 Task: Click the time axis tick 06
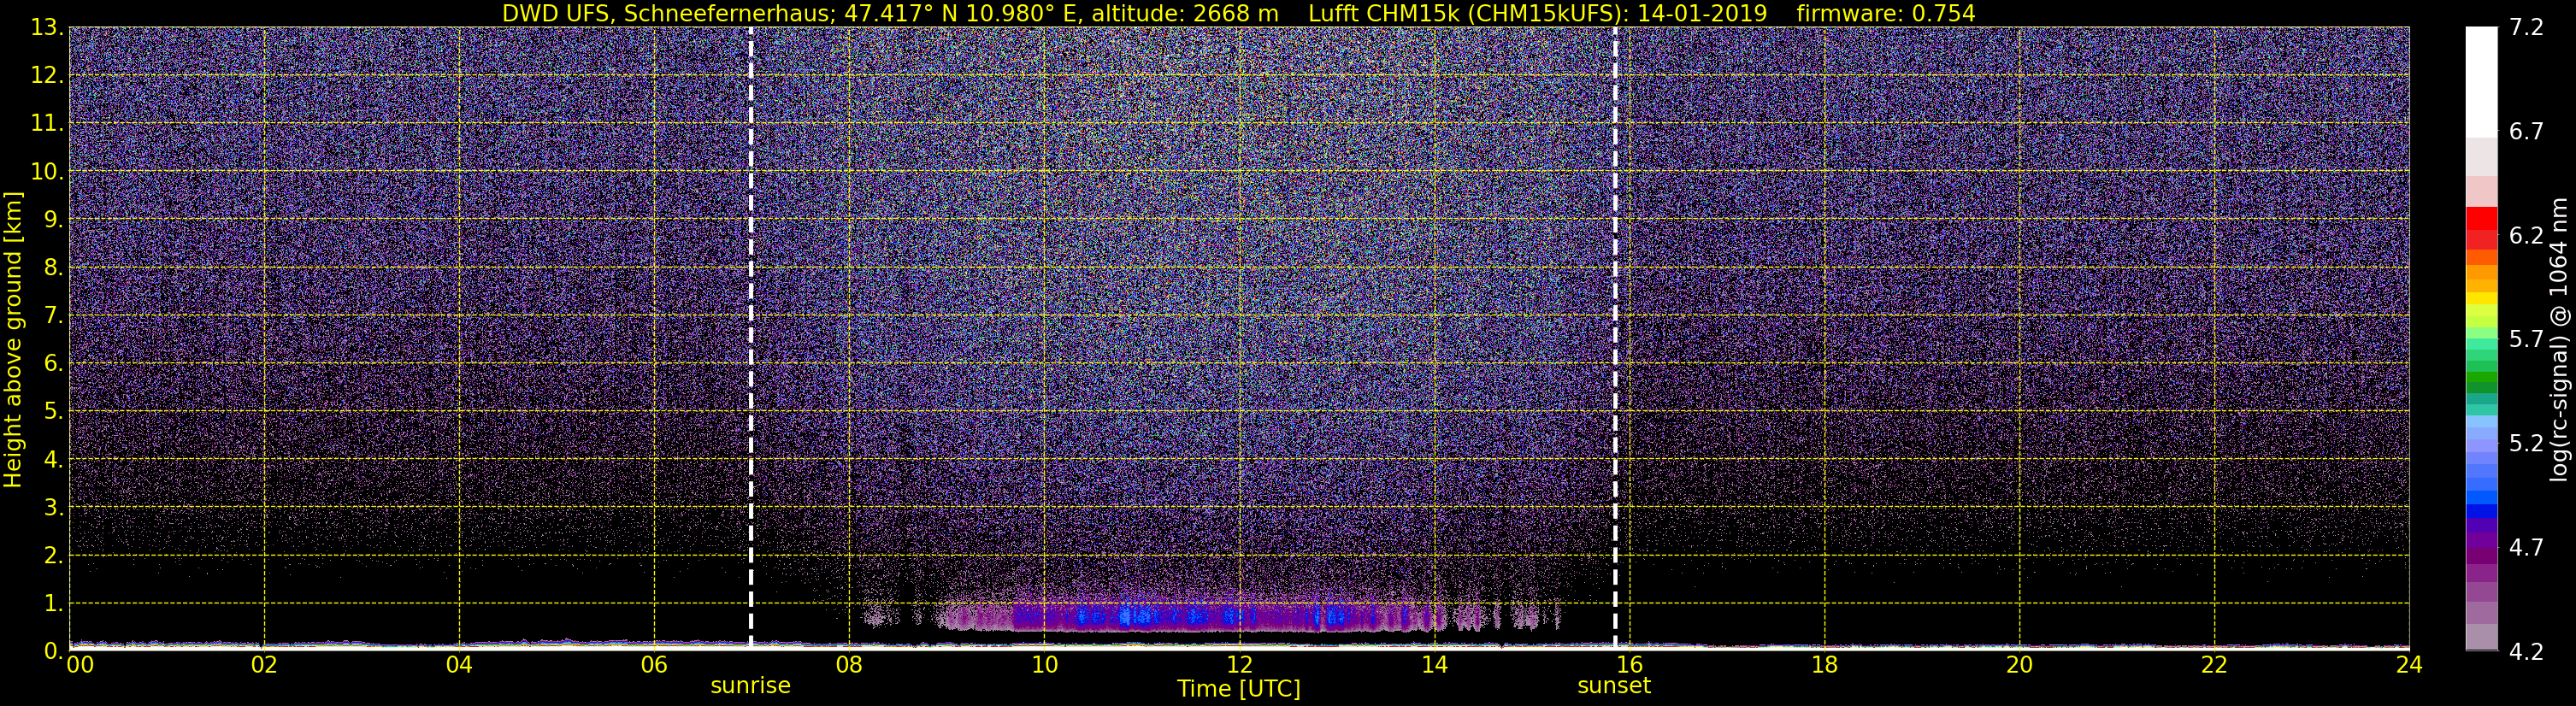coord(654,664)
